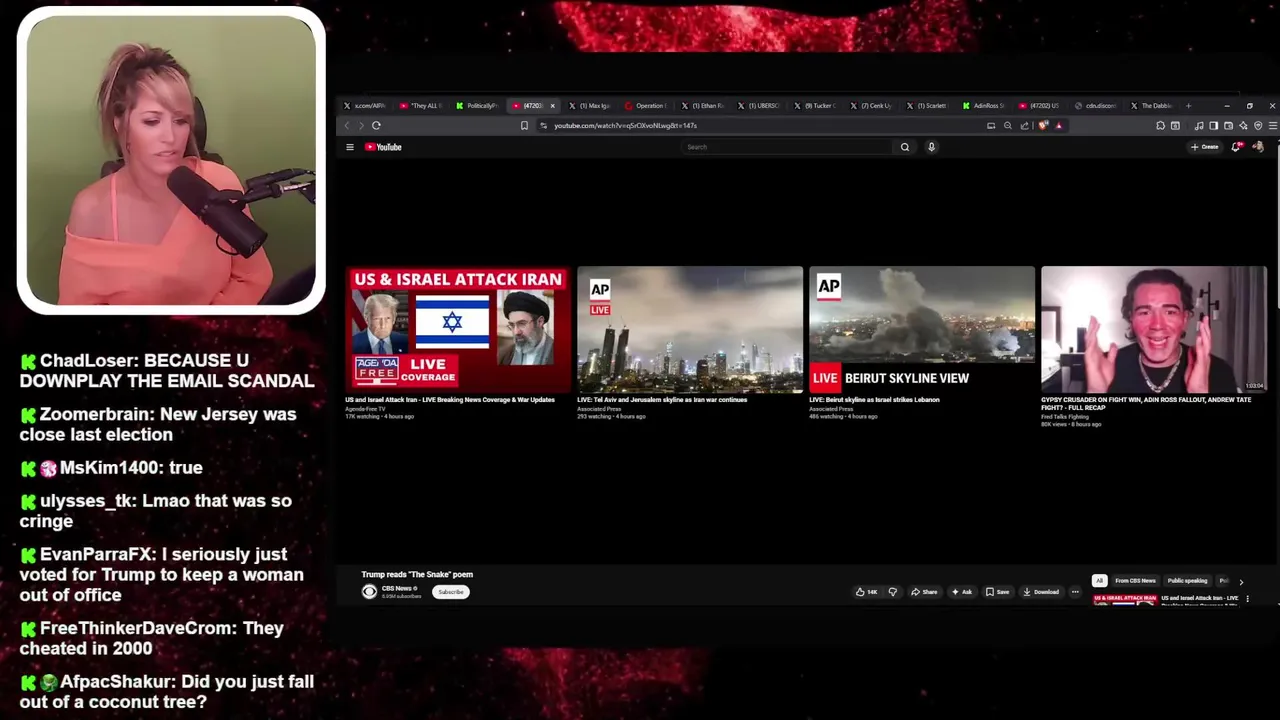Open browser main menu hamburger
The image size is (1280, 720).
tap(1273, 125)
